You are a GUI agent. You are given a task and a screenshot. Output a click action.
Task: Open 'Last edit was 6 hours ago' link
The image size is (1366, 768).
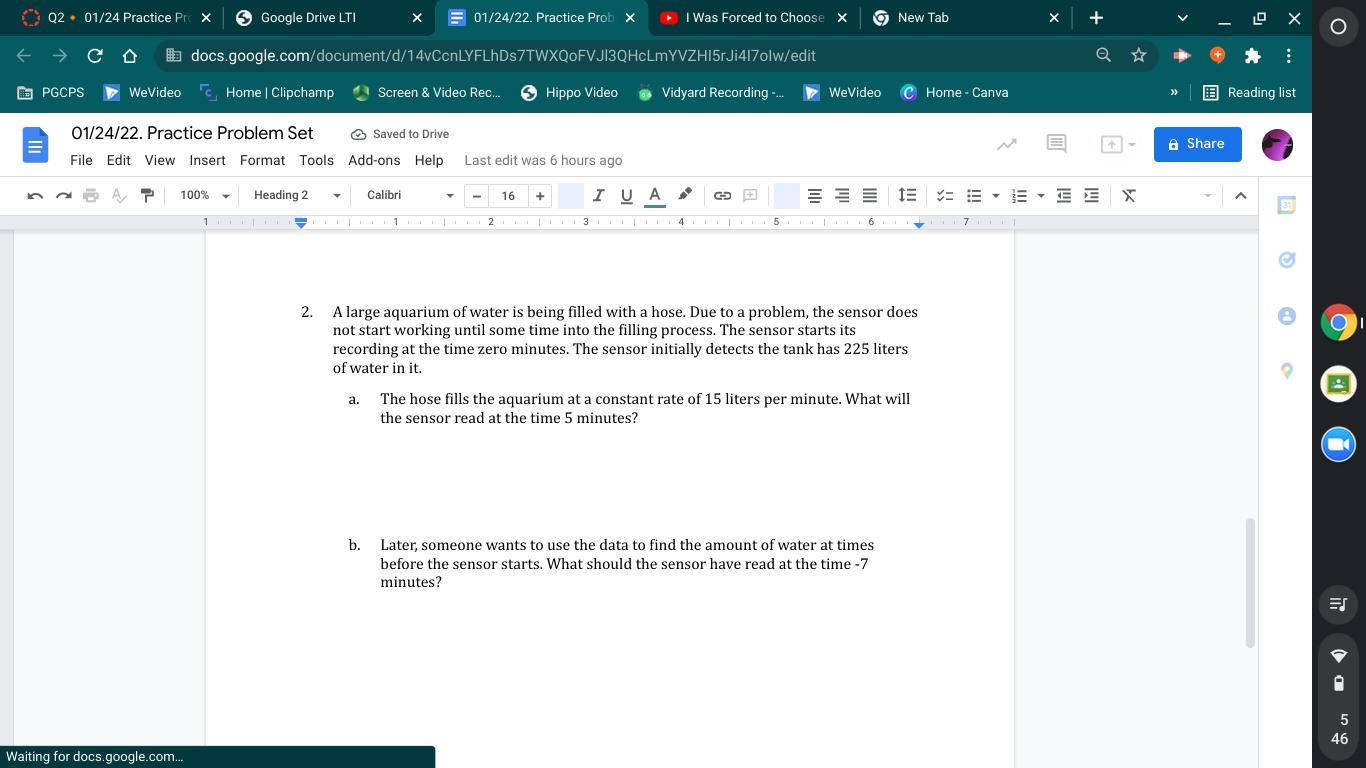pos(543,160)
